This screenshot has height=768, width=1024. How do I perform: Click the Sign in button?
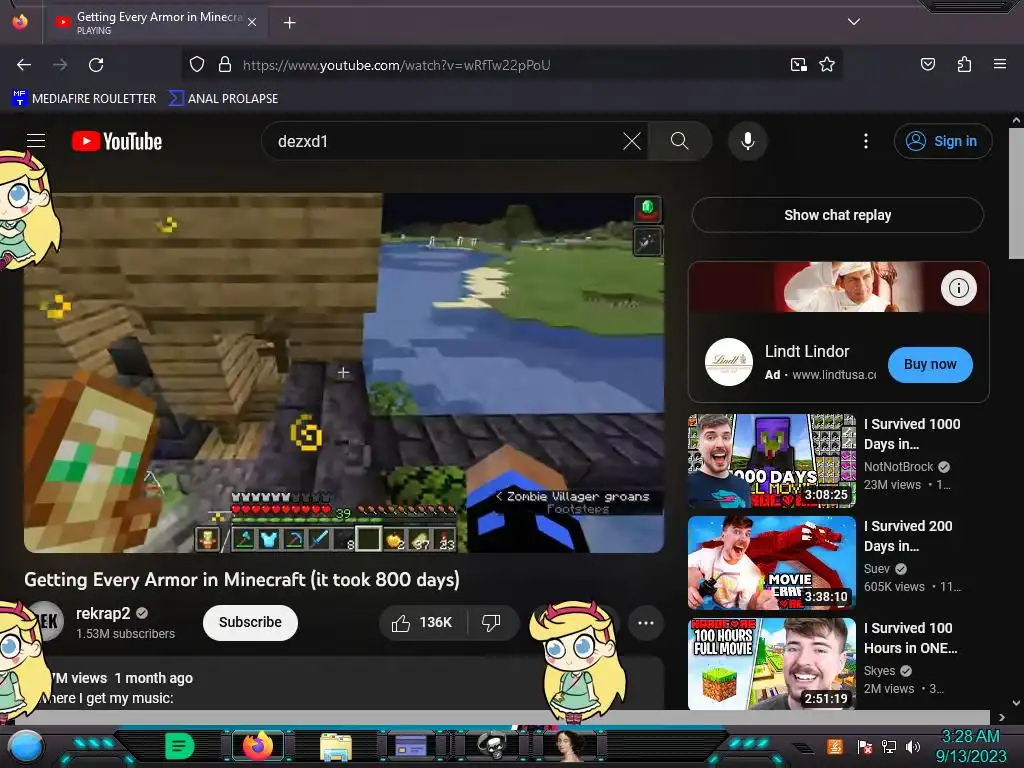pos(942,141)
